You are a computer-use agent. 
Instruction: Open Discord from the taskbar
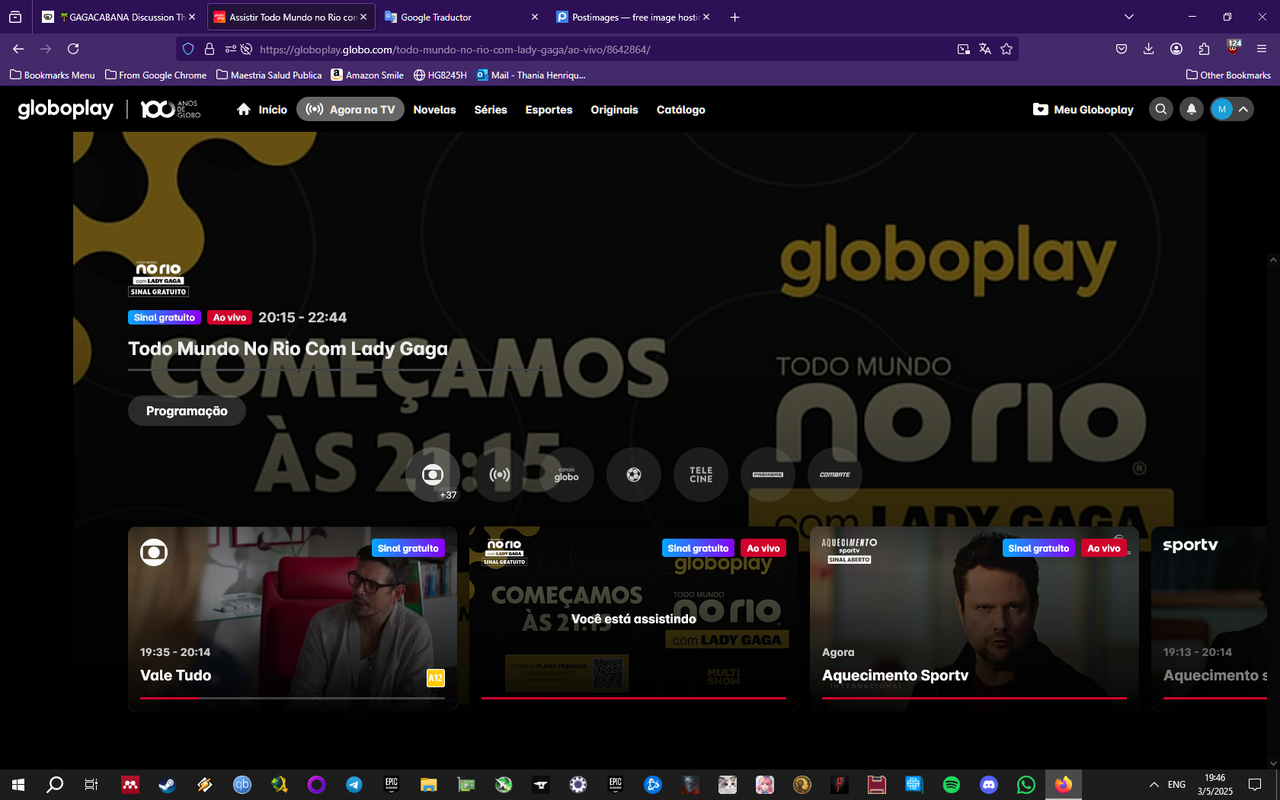point(989,785)
